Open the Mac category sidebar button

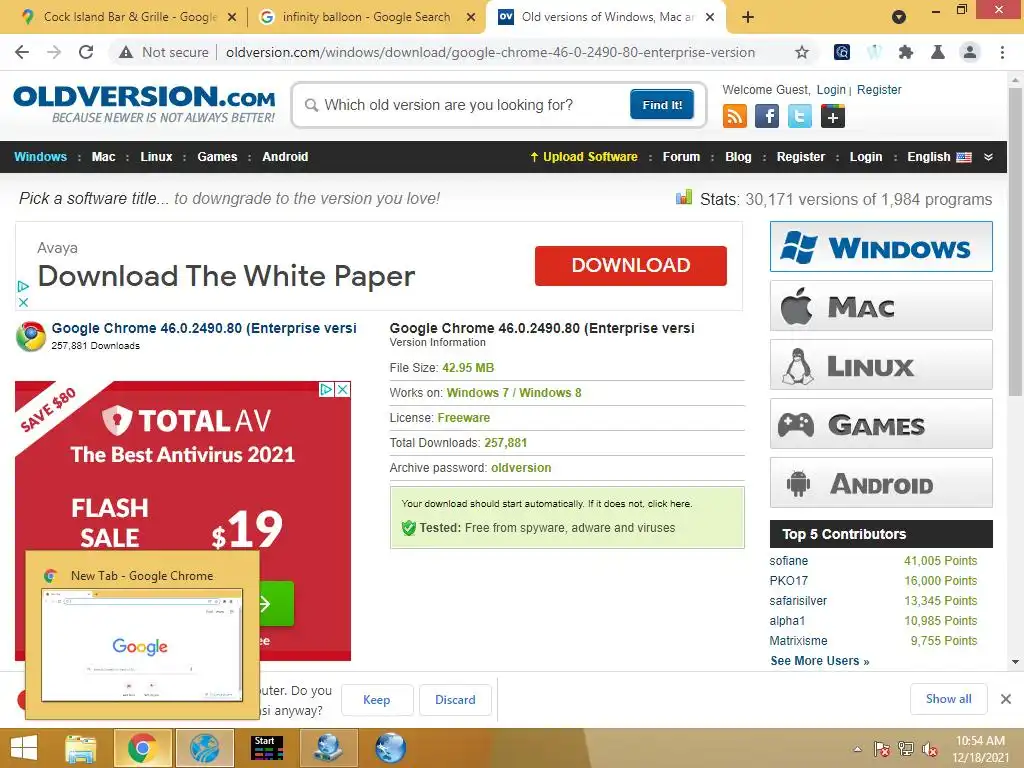(881, 306)
